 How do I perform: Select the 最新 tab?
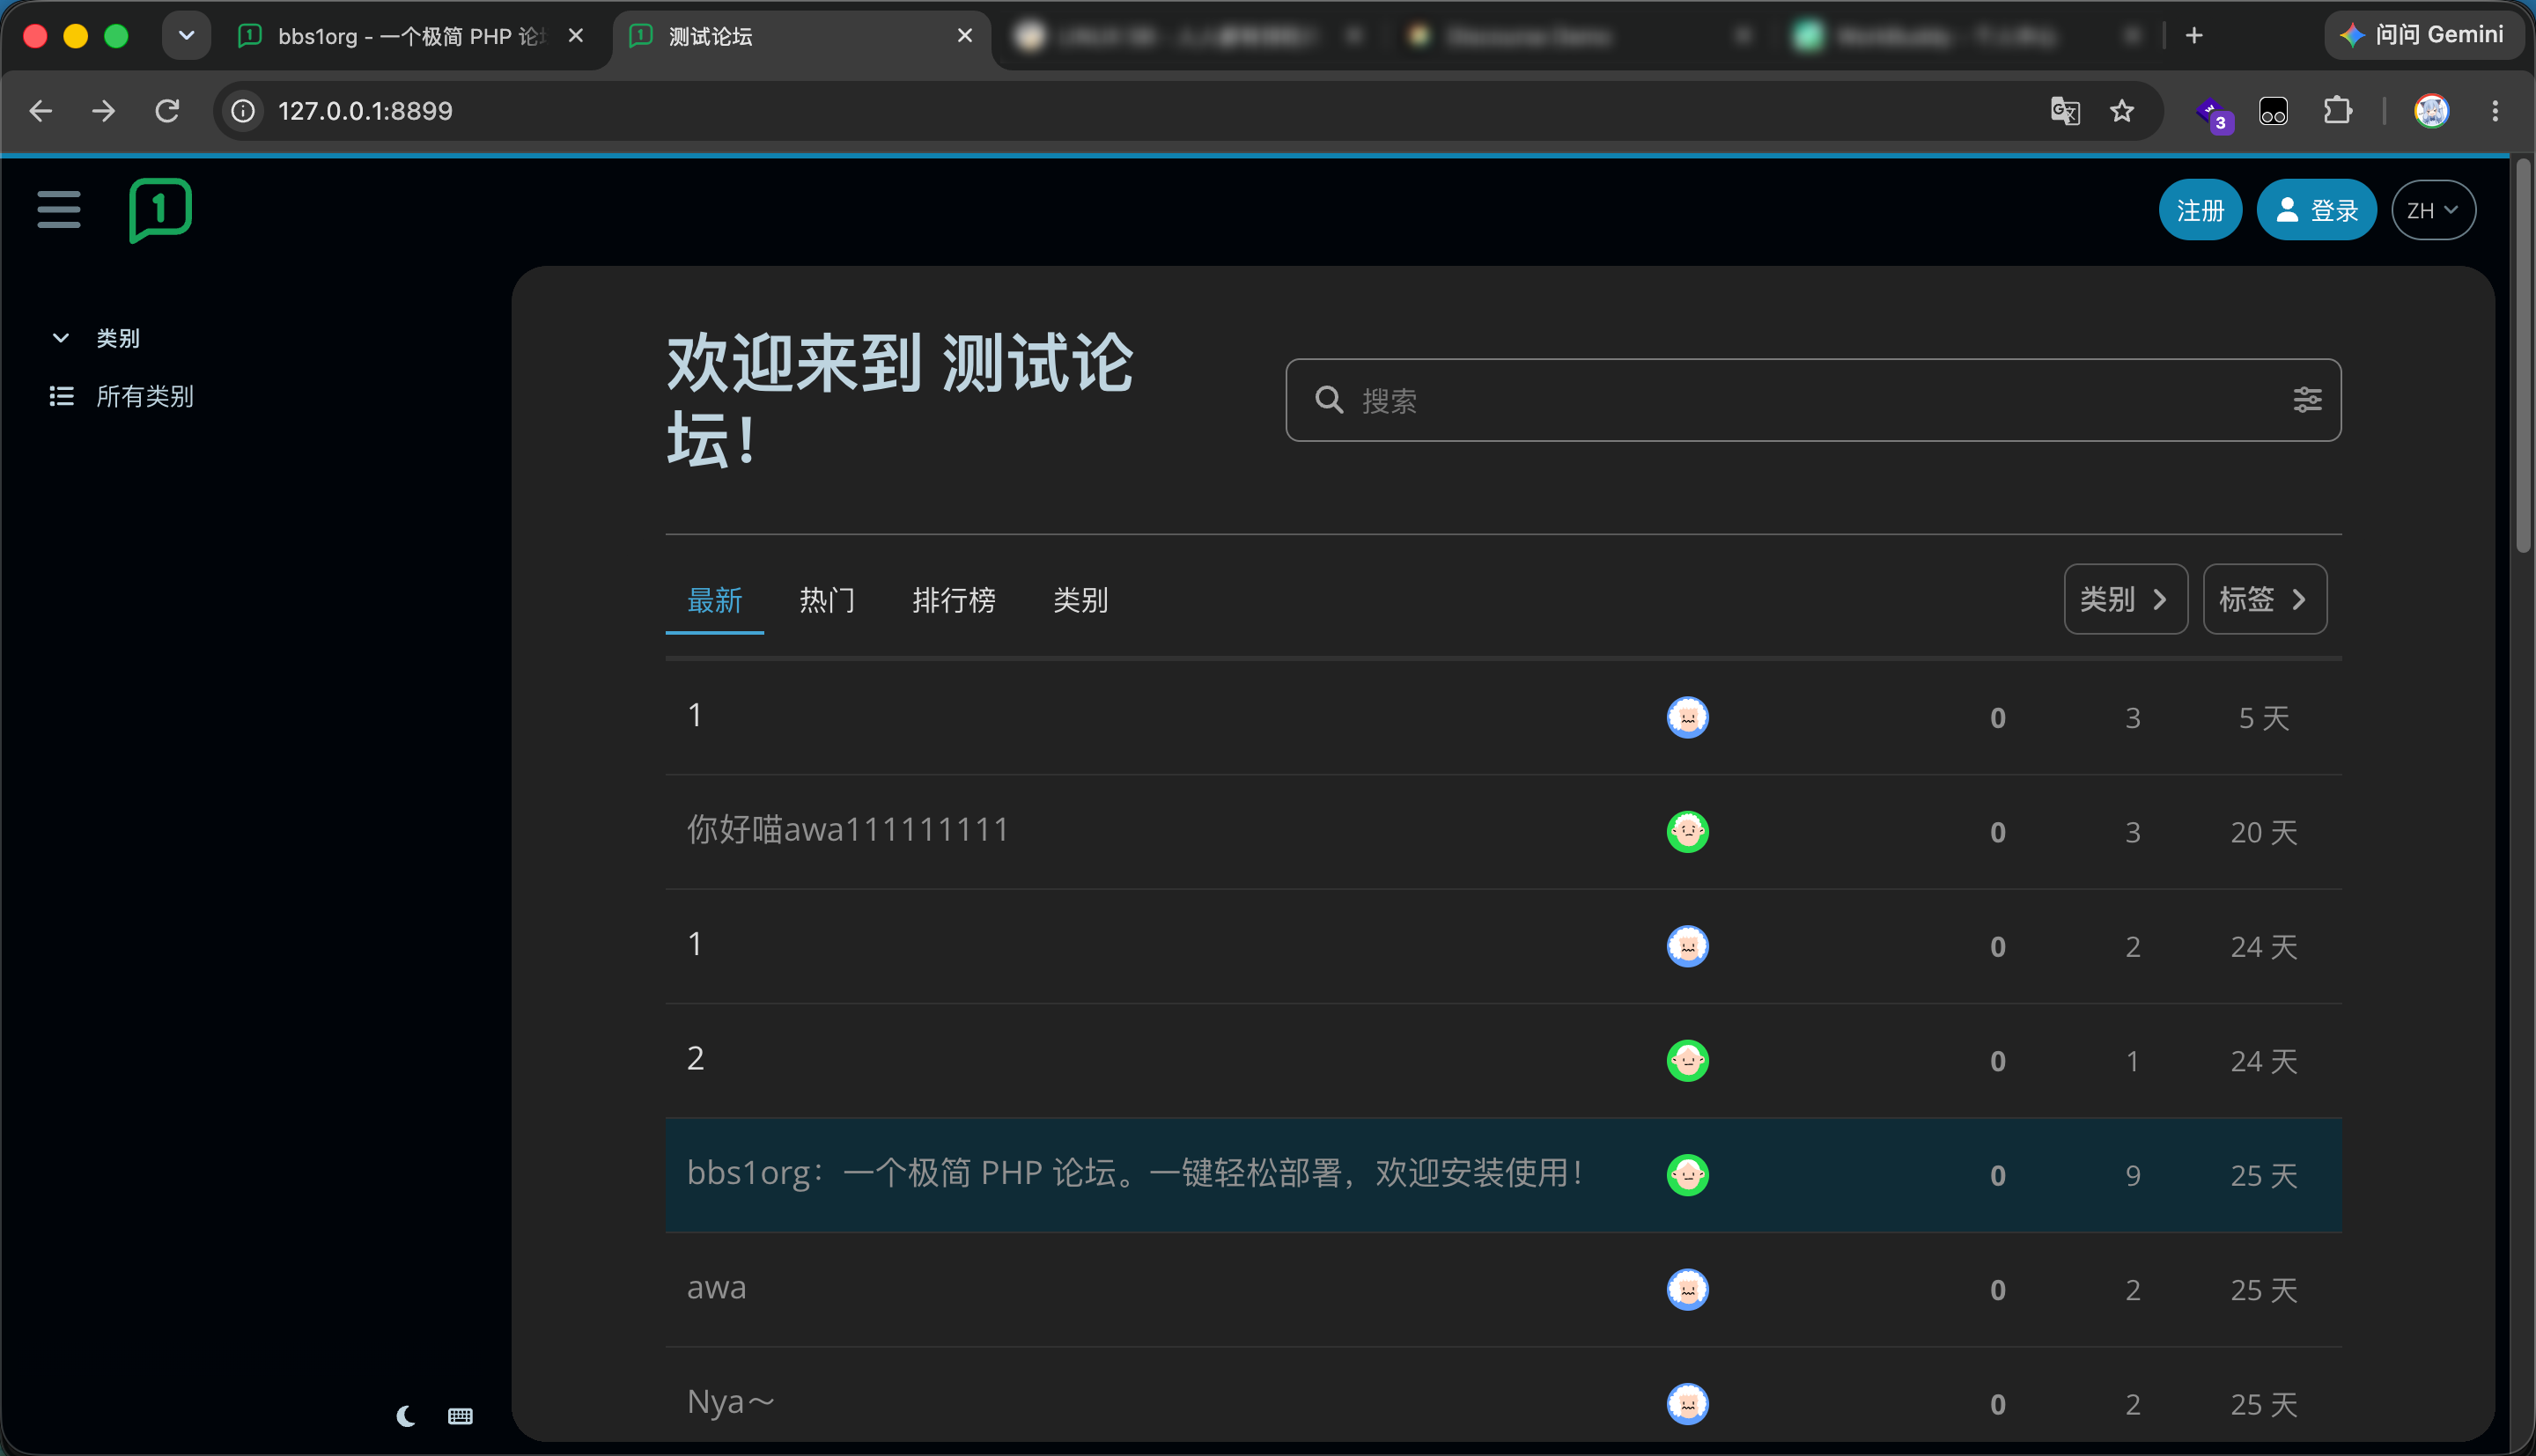pos(714,600)
